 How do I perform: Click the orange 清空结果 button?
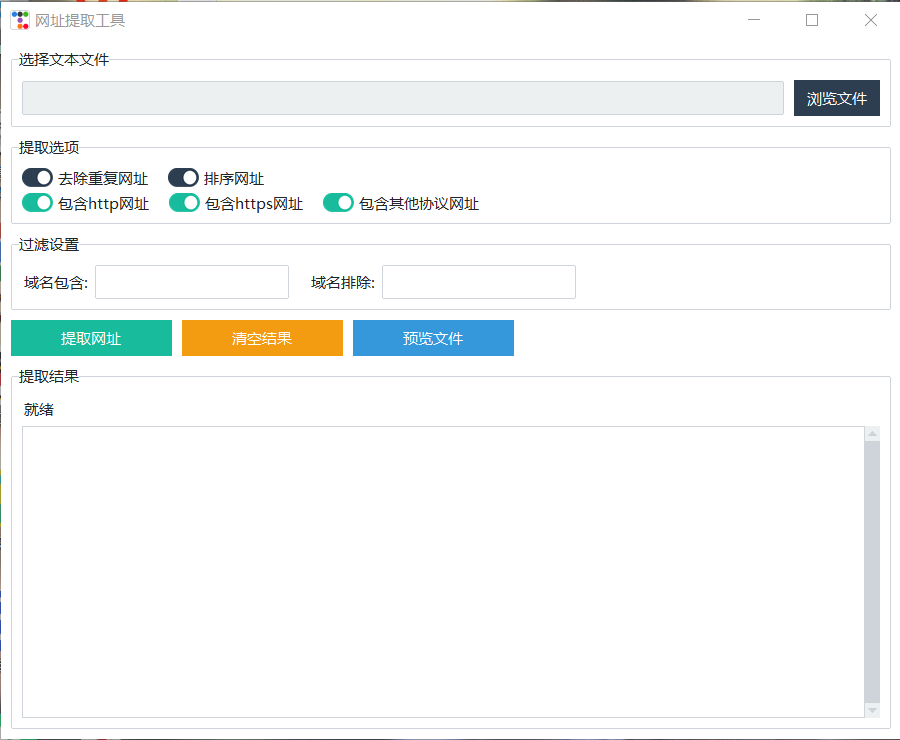tap(262, 338)
